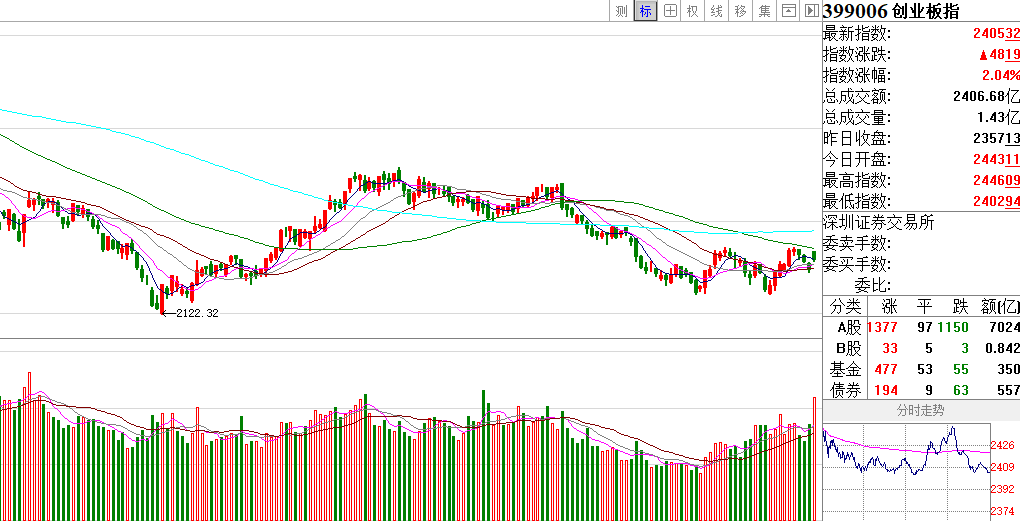Select the A股 row in statistics table
This screenshot has width=1020, height=521.
848,327
